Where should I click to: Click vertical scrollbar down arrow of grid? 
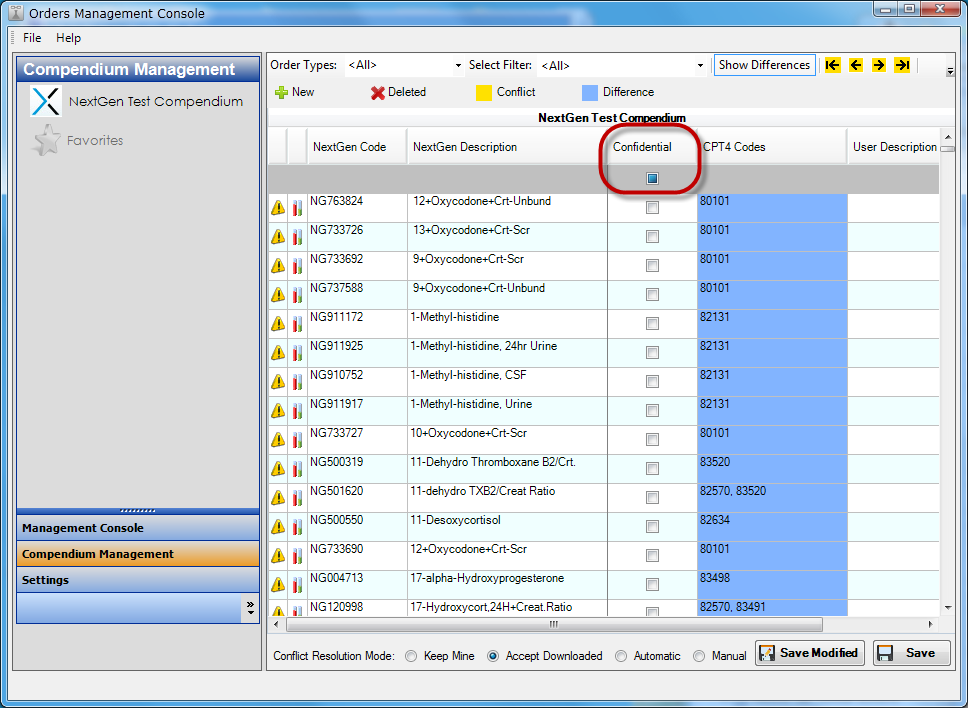point(948,608)
